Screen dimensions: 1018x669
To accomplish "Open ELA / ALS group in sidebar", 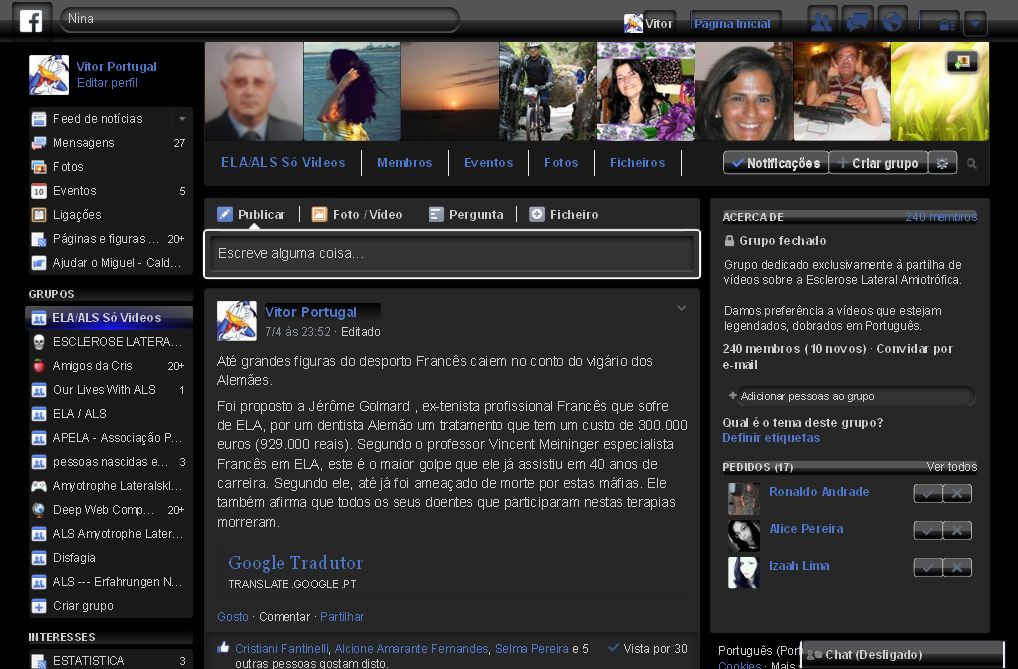I will coord(110,414).
